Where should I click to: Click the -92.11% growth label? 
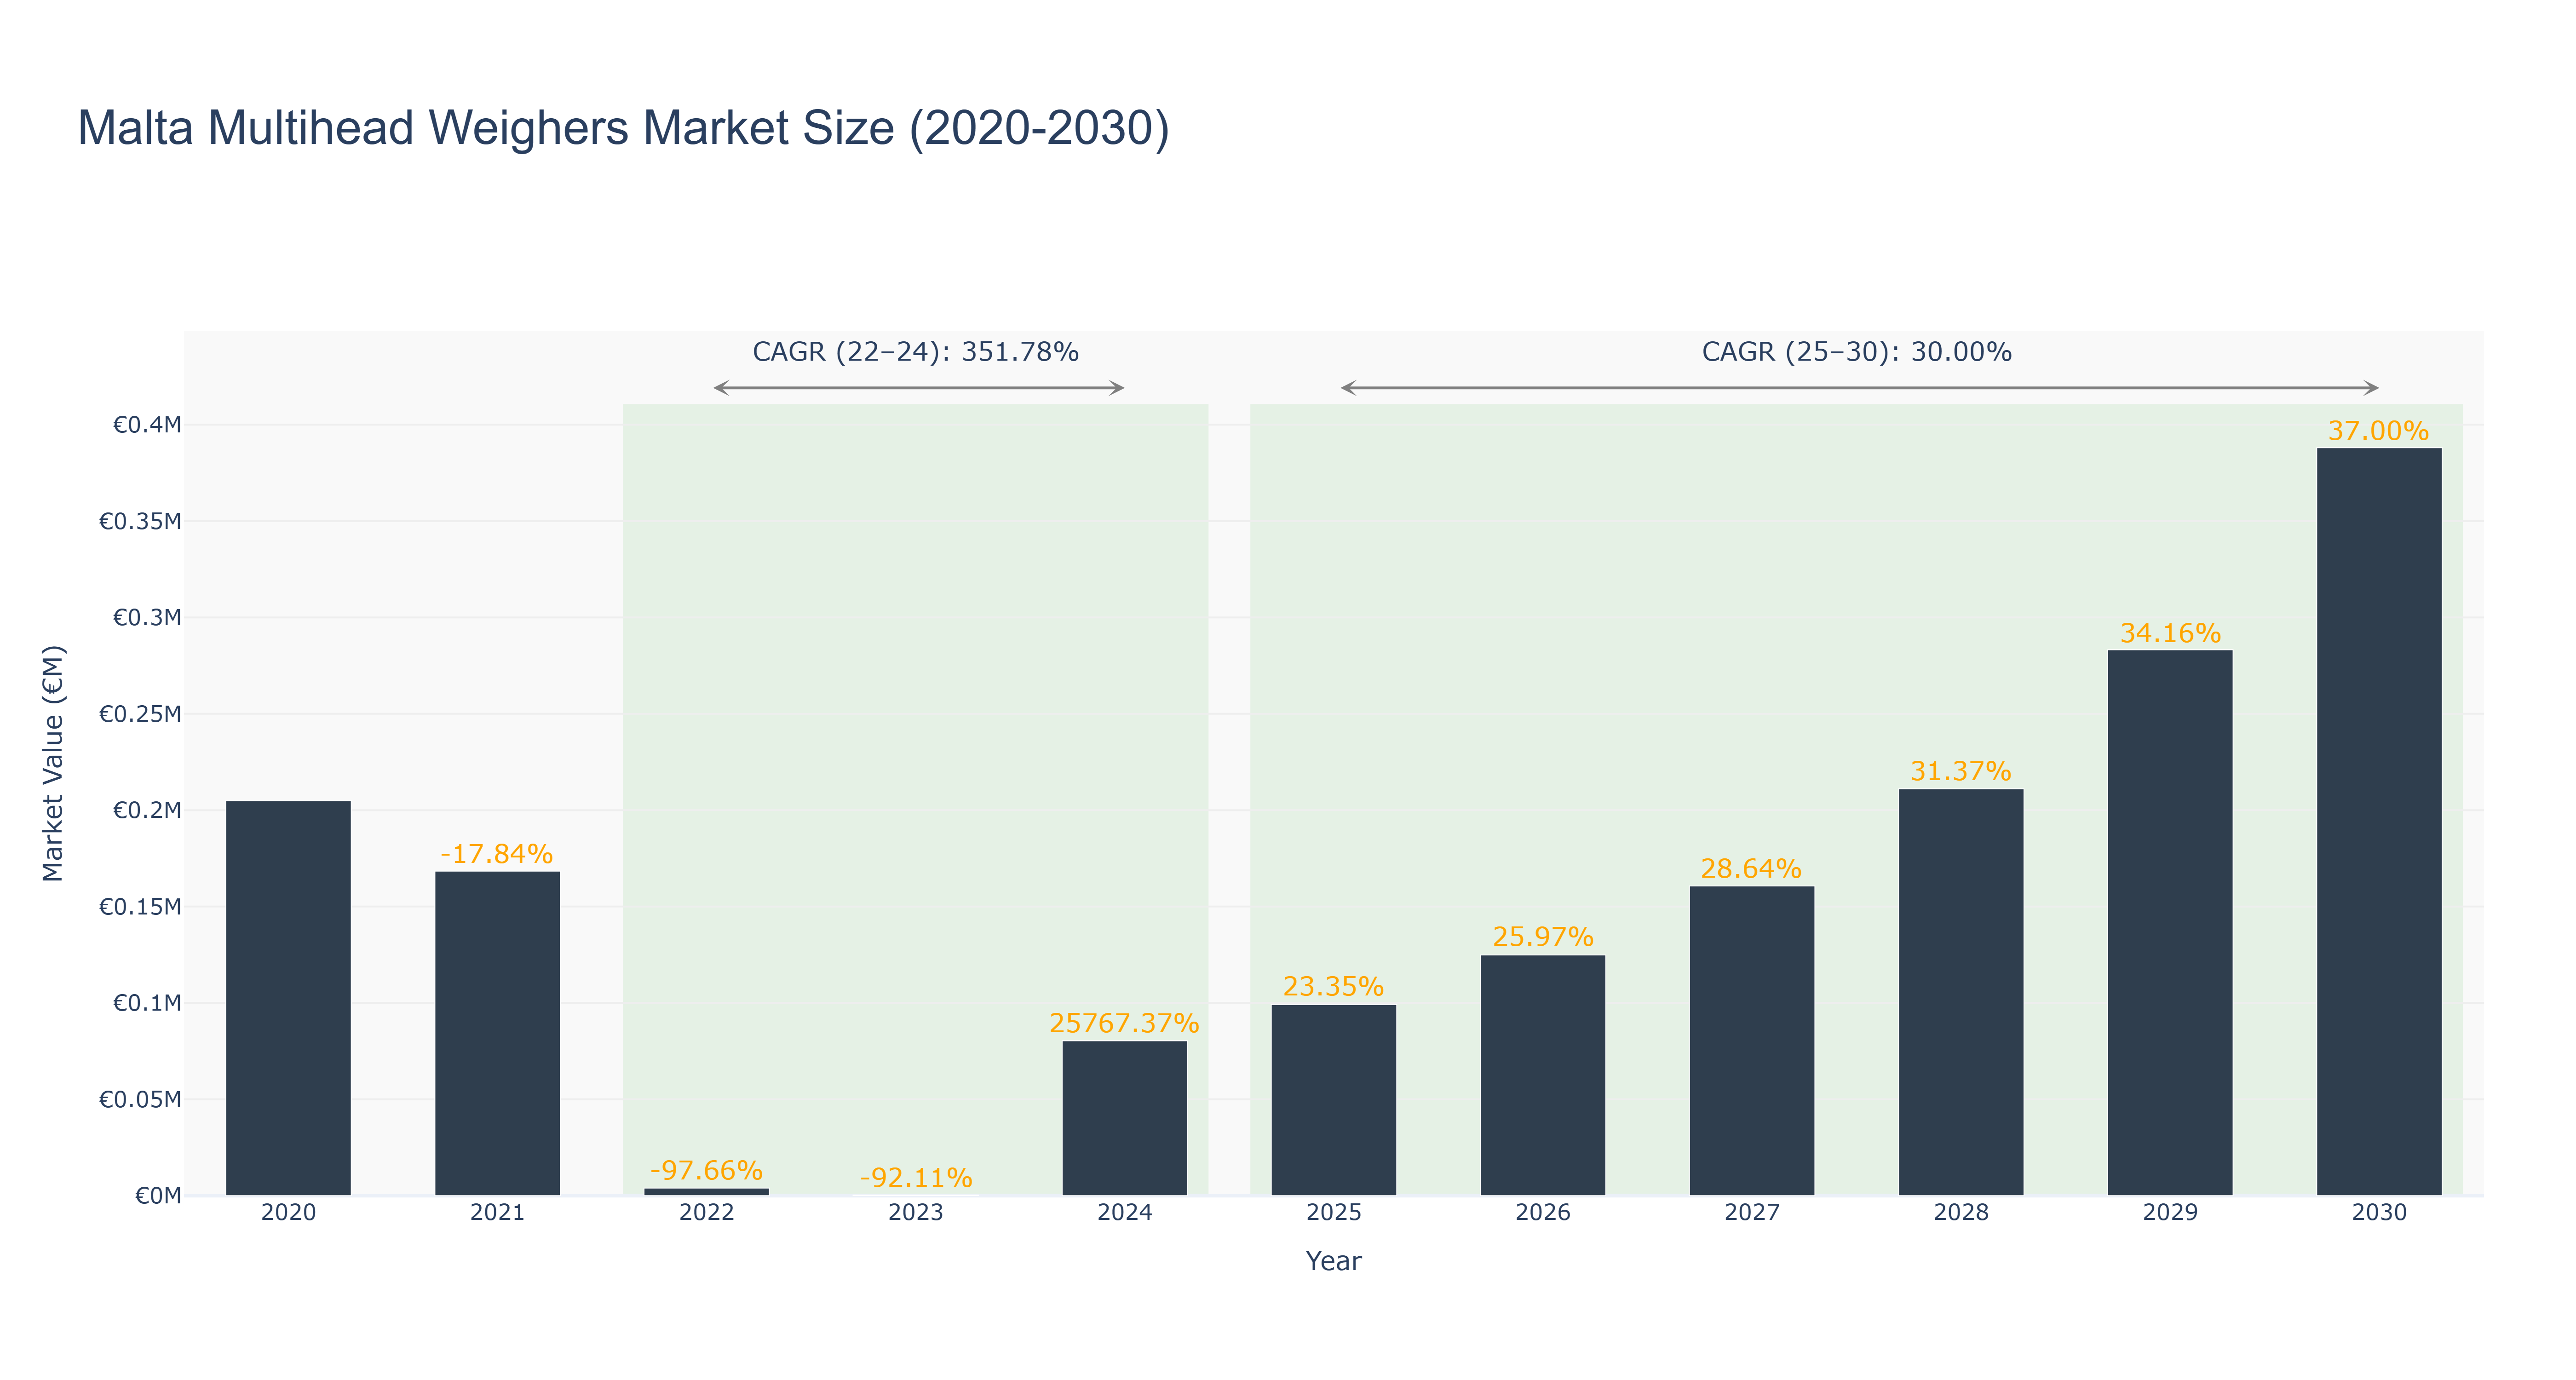point(916,1178)
